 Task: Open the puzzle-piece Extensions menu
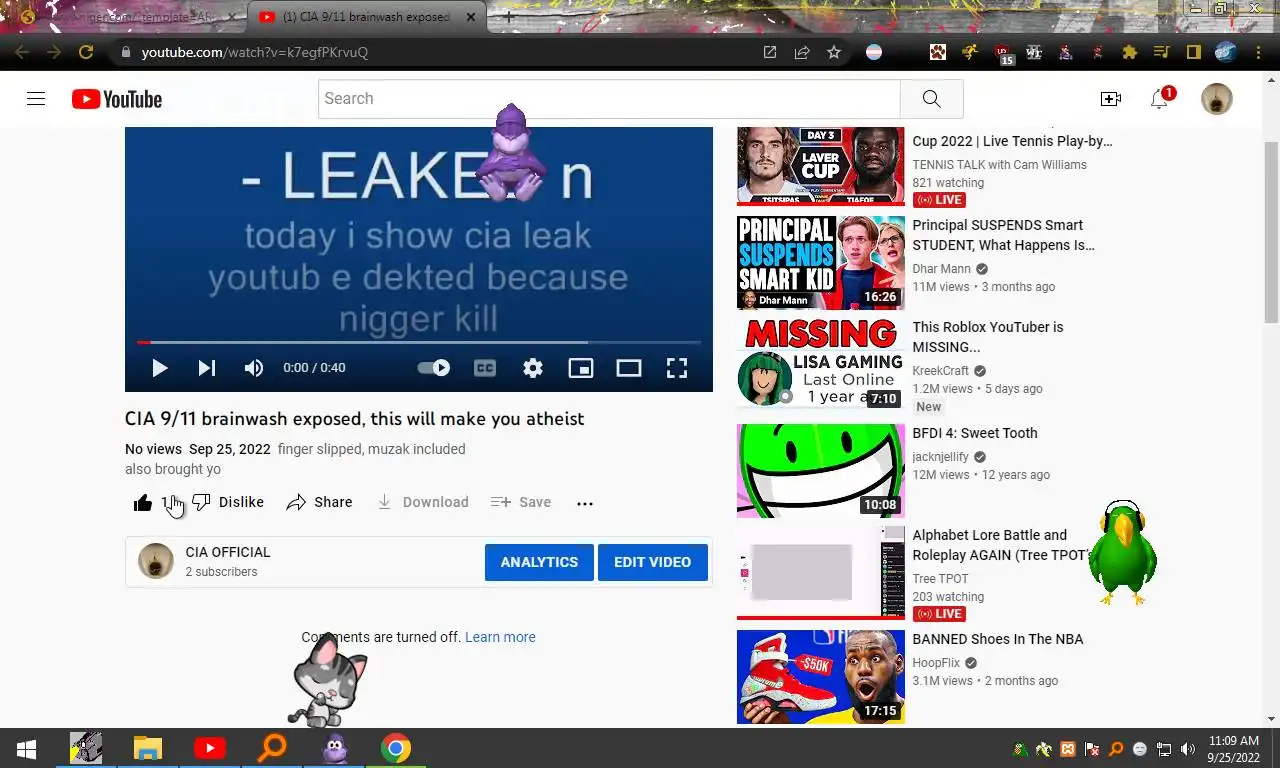pos(1130,52)
